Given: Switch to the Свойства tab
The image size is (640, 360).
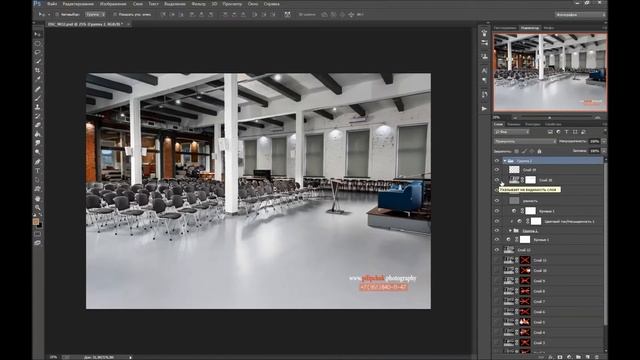Looking at the screenshot, I should click(x=553, y=124).
